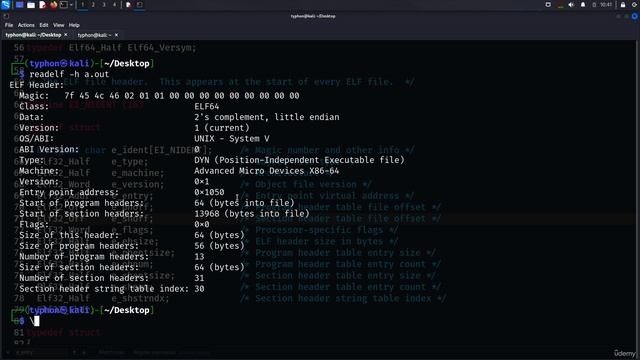Switch to workspace 4
Image resolution: width=640 pixels, height=360 pixels.
[114, 4]
